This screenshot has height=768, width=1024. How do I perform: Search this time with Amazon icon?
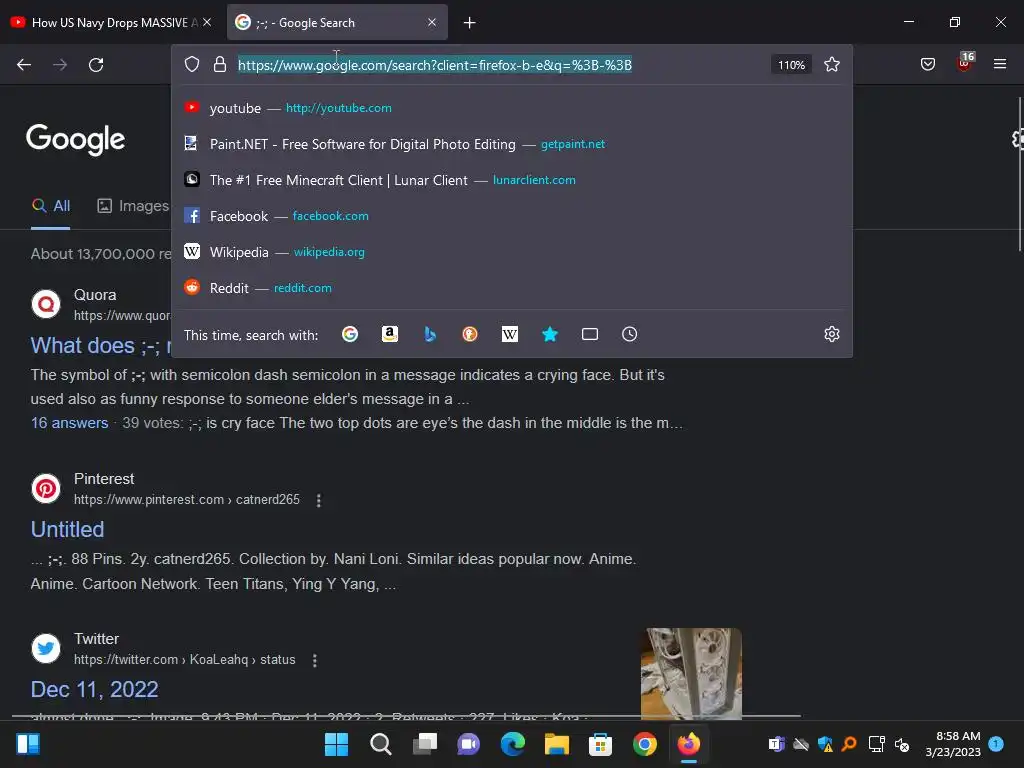390,334
